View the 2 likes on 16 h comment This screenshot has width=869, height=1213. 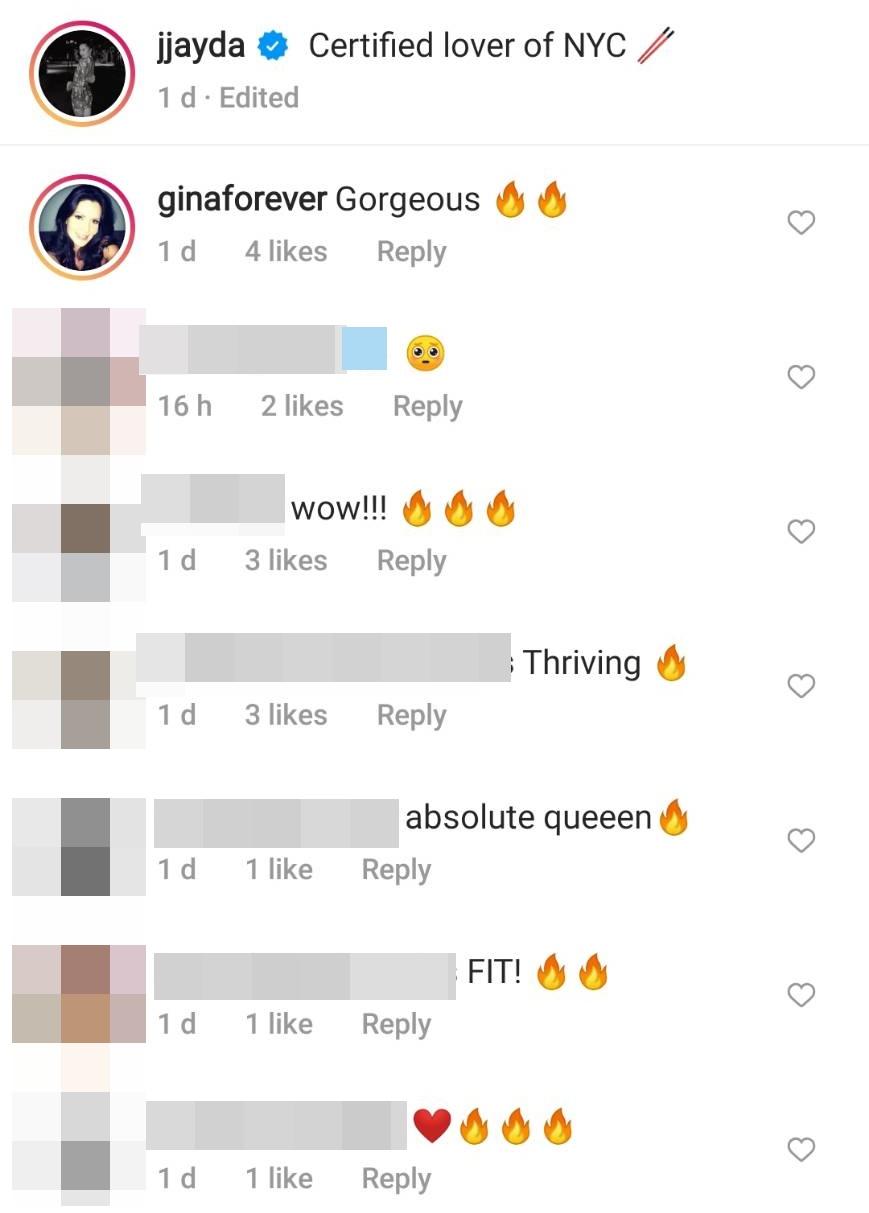tap(302, 406)
